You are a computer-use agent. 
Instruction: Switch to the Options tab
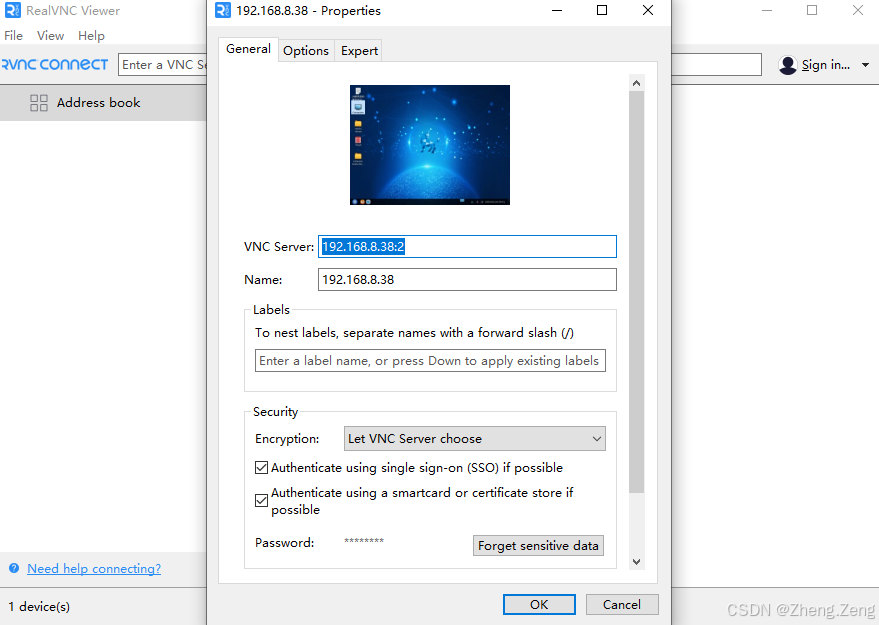[306, 50]
